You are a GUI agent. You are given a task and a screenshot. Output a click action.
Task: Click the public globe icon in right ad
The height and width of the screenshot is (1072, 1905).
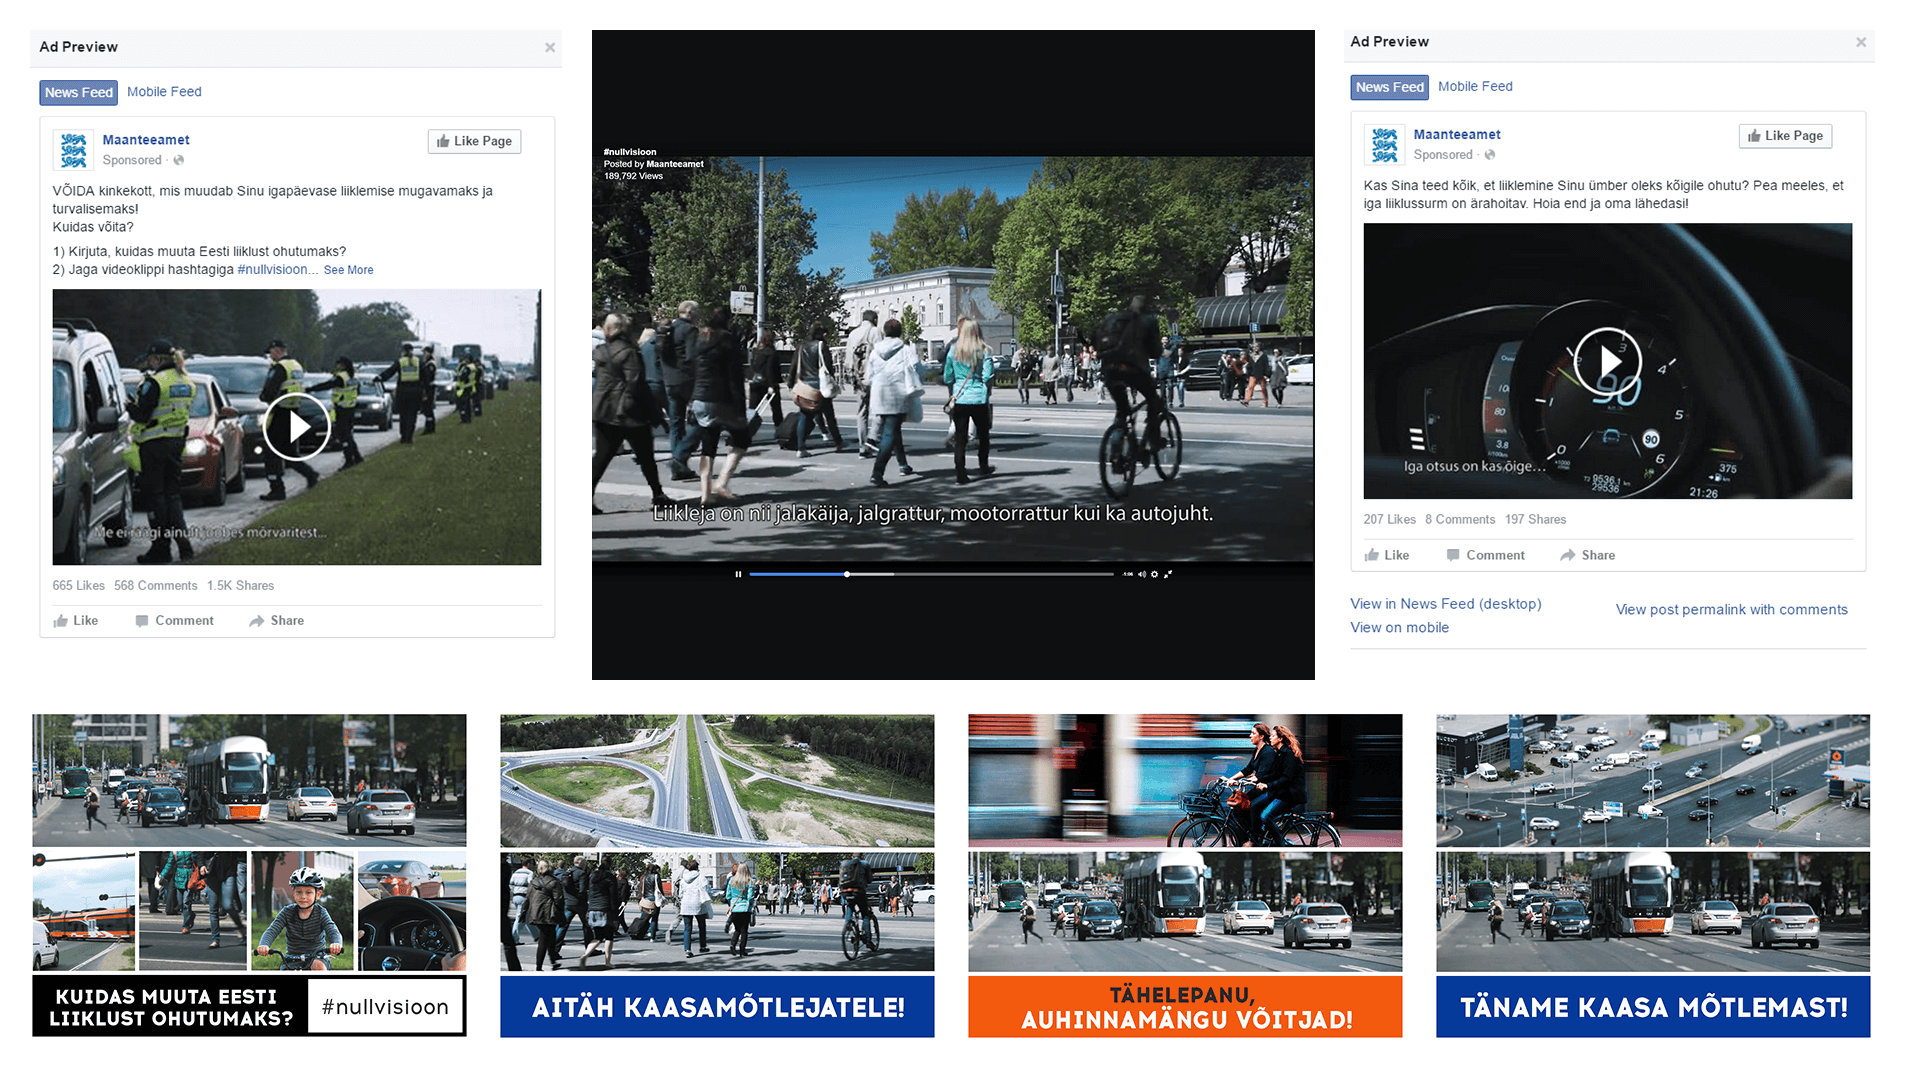point(1490,155)
